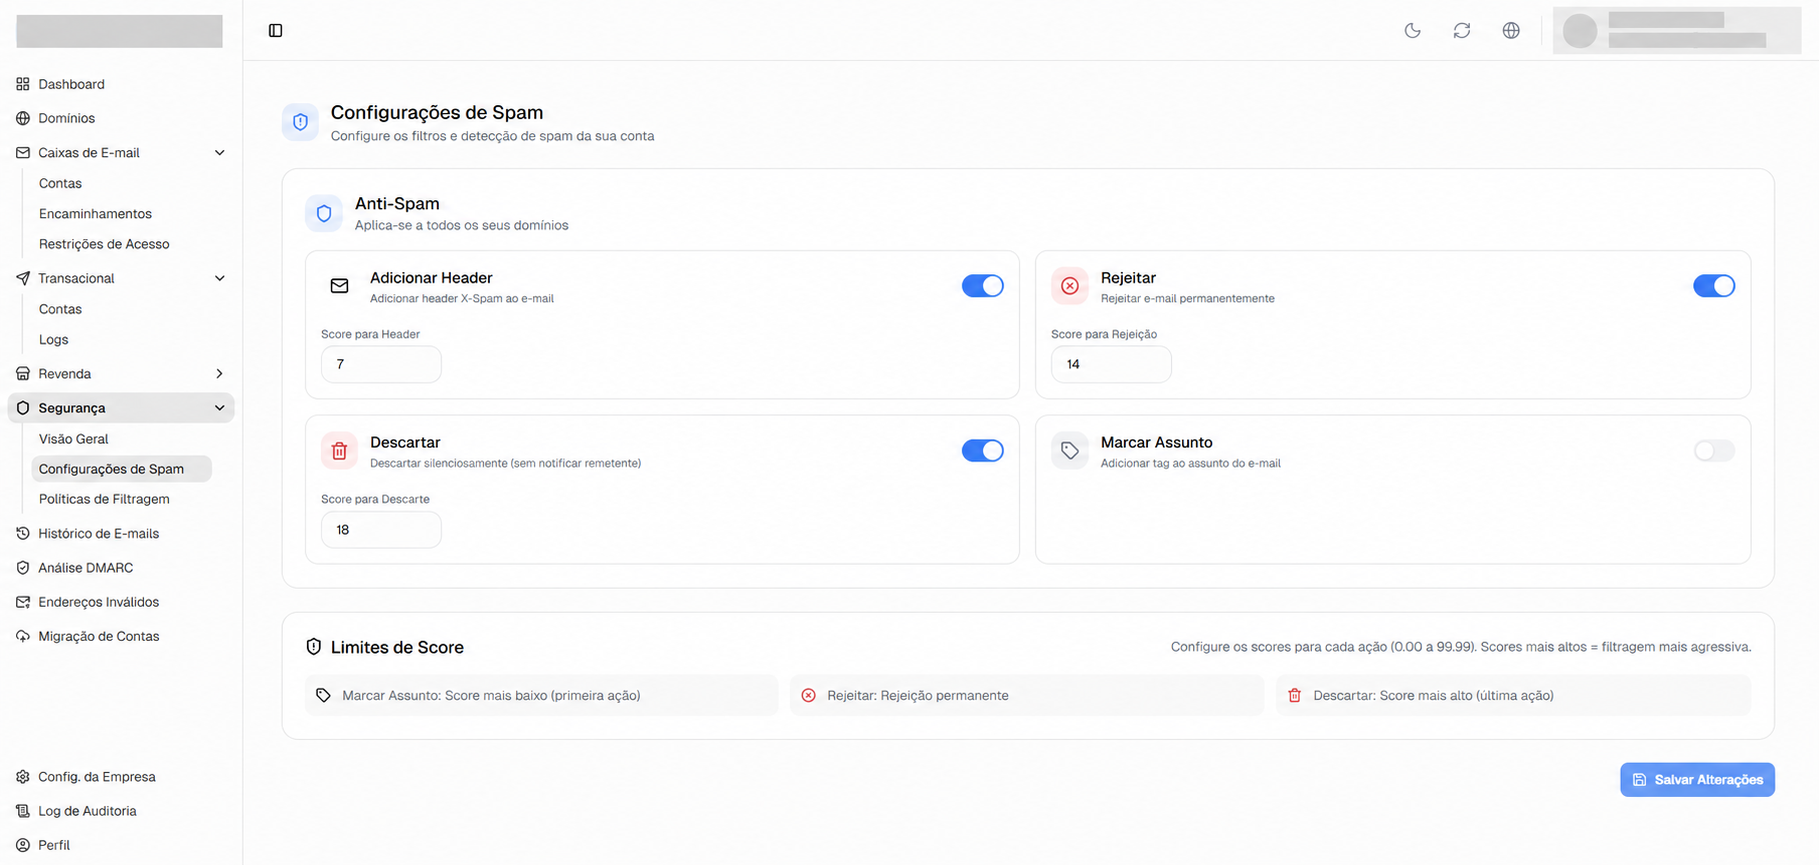The height and width of the screenshot is (865, 1819).
Task: Click the Log de Auditoria scroll icon
Action: coord(23,811)
